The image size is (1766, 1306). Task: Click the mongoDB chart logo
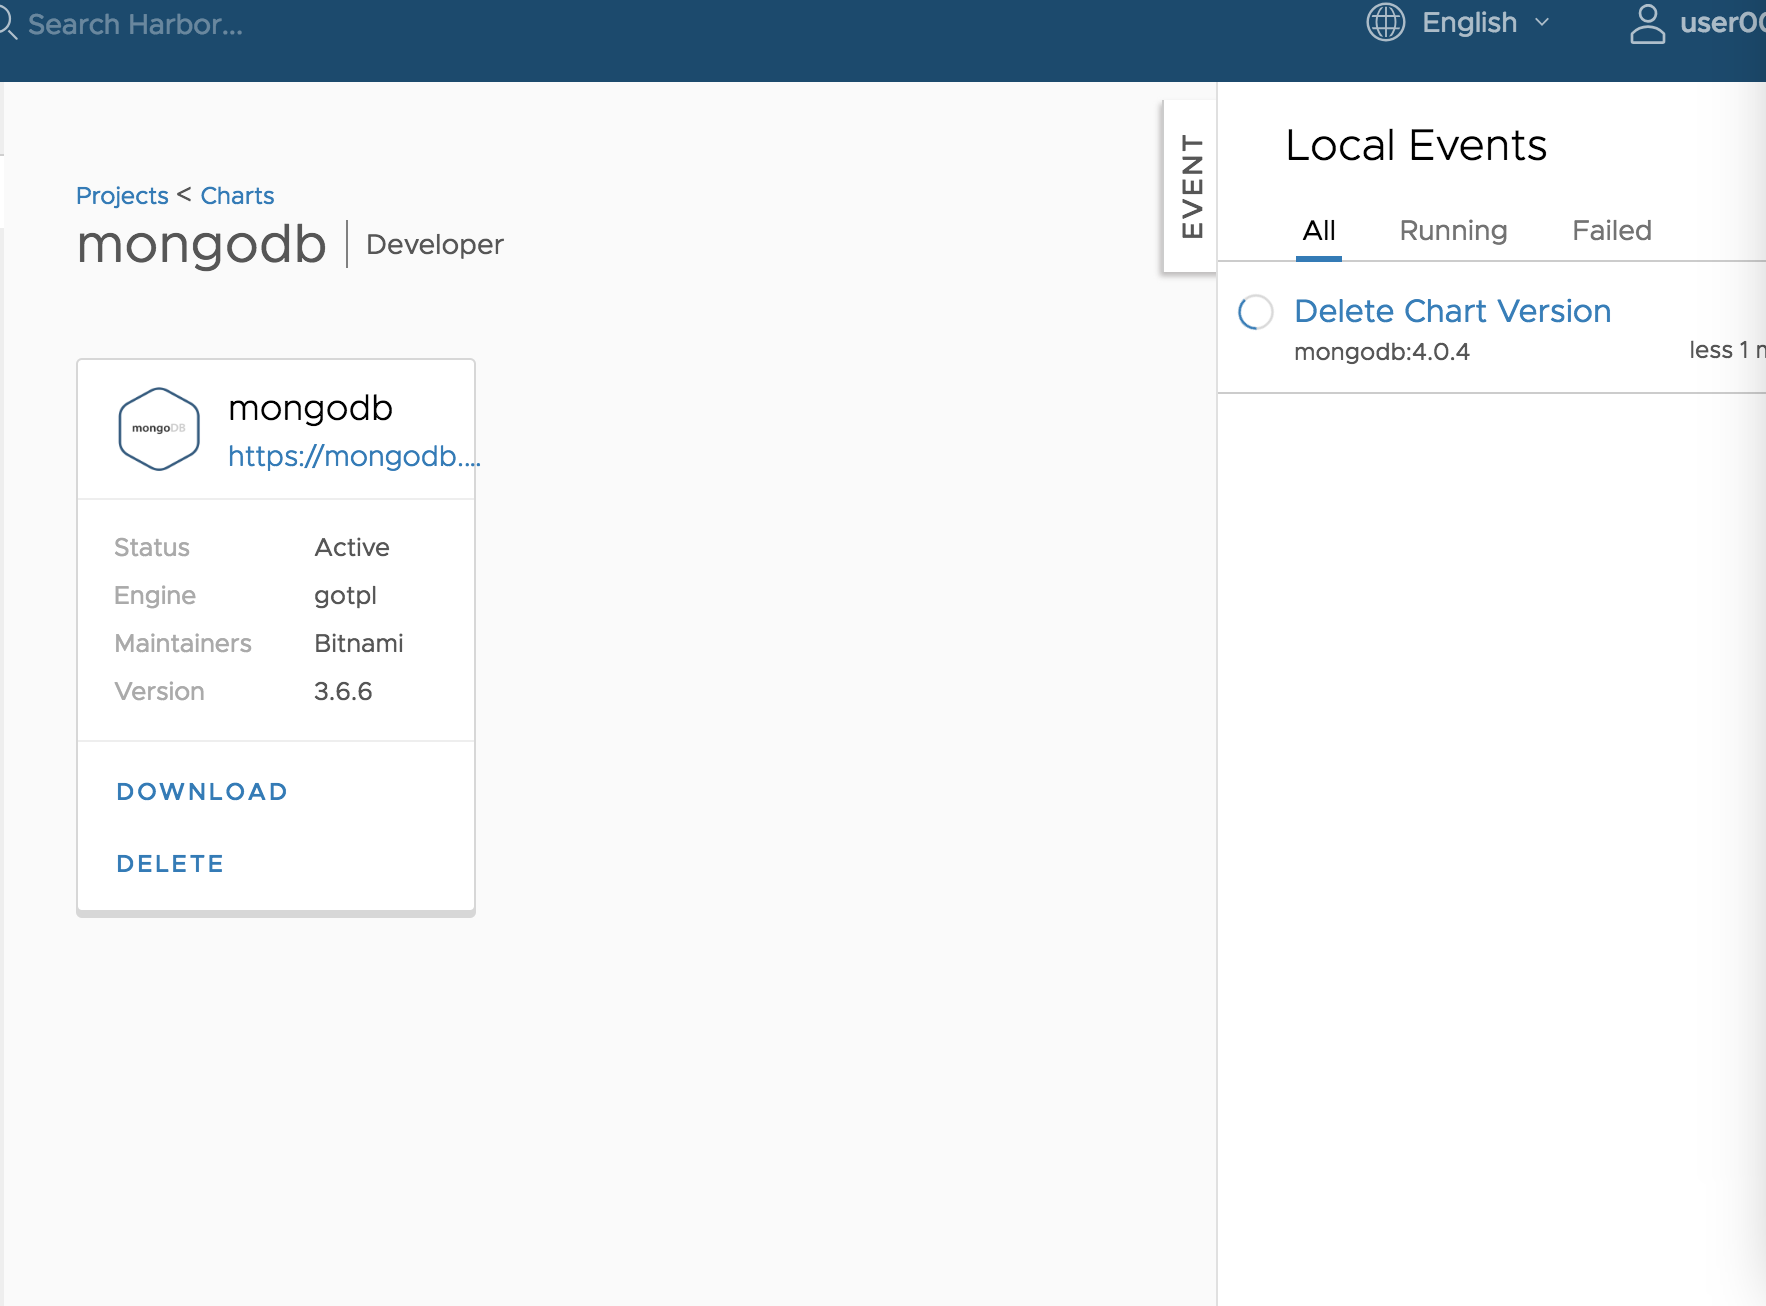(x=158, y=428)
